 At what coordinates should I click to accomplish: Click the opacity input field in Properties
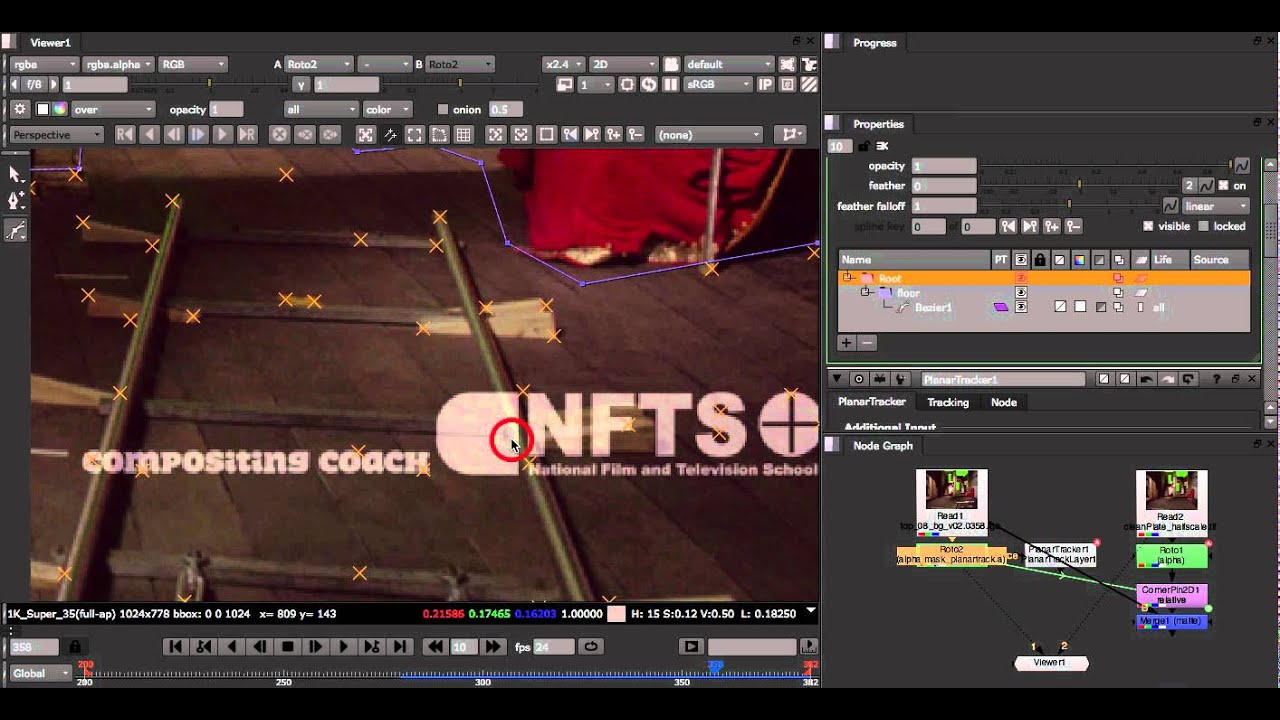point(943,166)
